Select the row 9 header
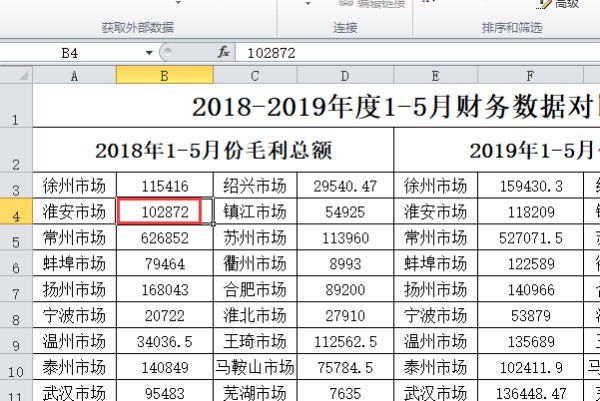 tap(16, 340)
